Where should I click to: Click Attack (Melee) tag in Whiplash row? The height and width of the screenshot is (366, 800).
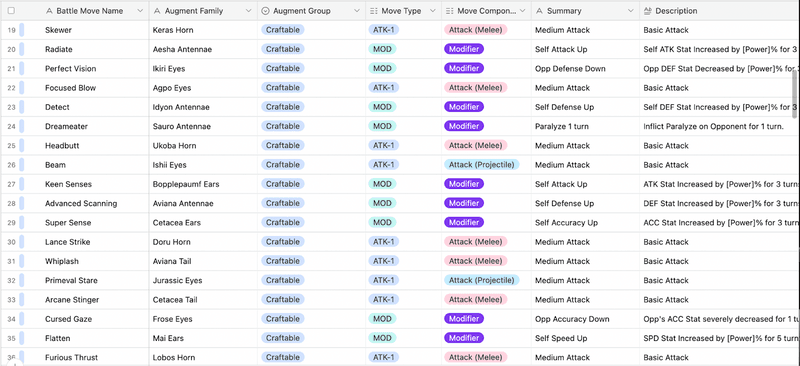pyautogui.click(x=476, y=261)
